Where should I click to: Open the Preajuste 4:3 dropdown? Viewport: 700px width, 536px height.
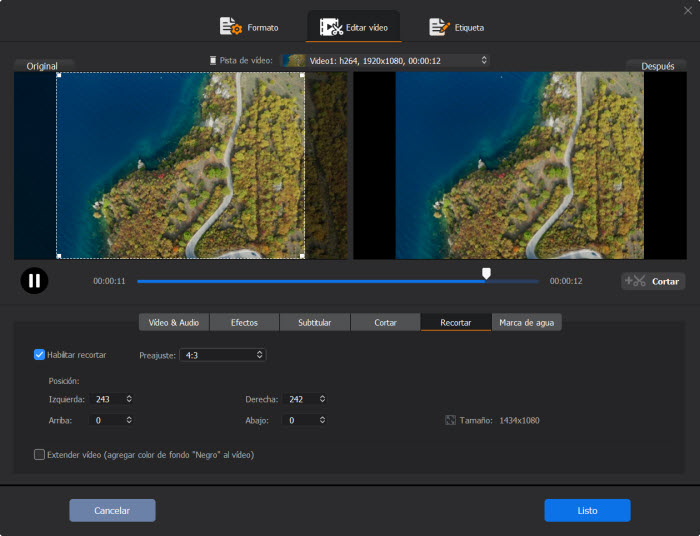tap(222, 355)
